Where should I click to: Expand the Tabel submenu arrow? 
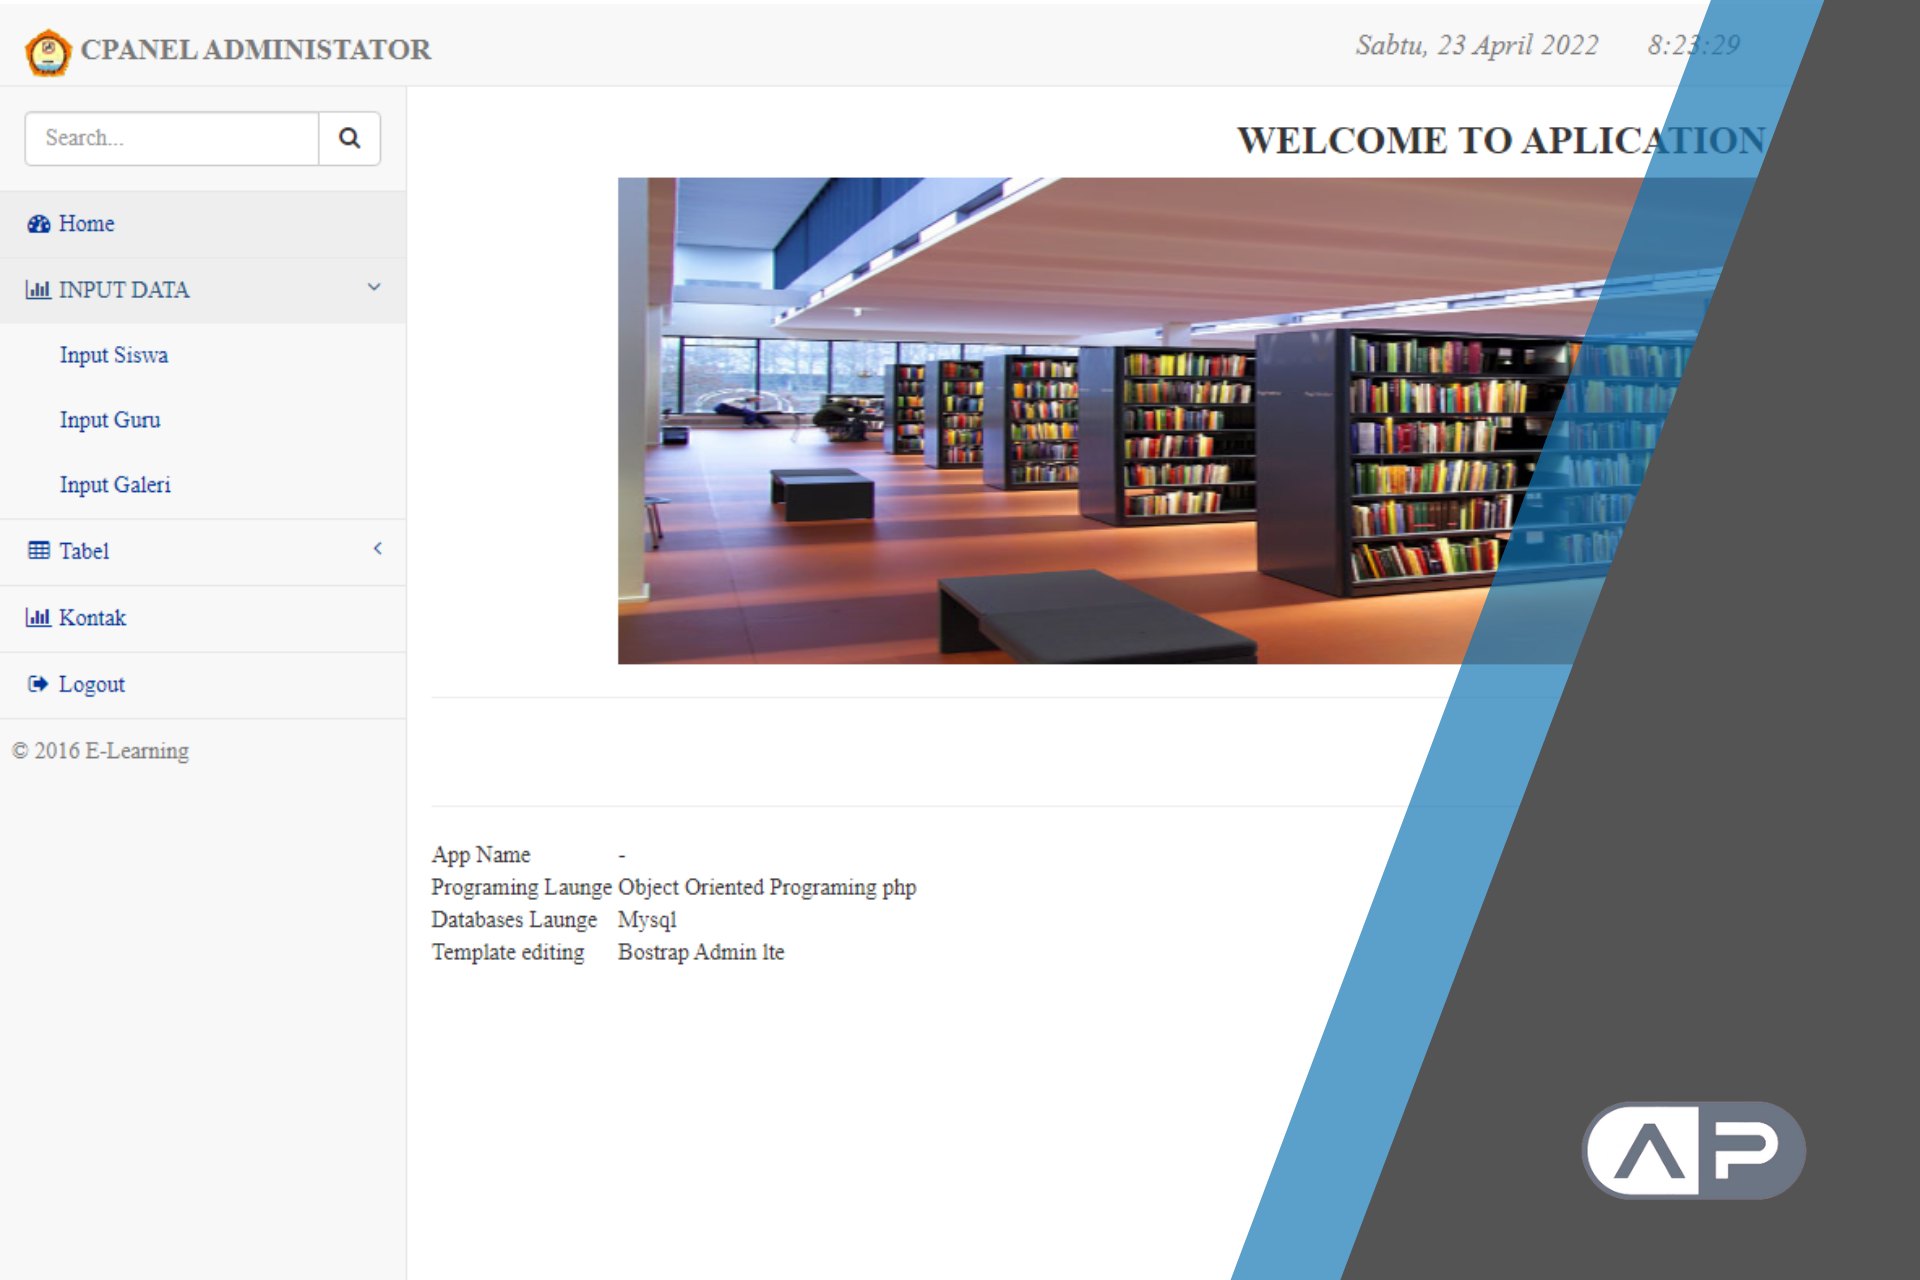pyautogui.click(x=377, y=549)
